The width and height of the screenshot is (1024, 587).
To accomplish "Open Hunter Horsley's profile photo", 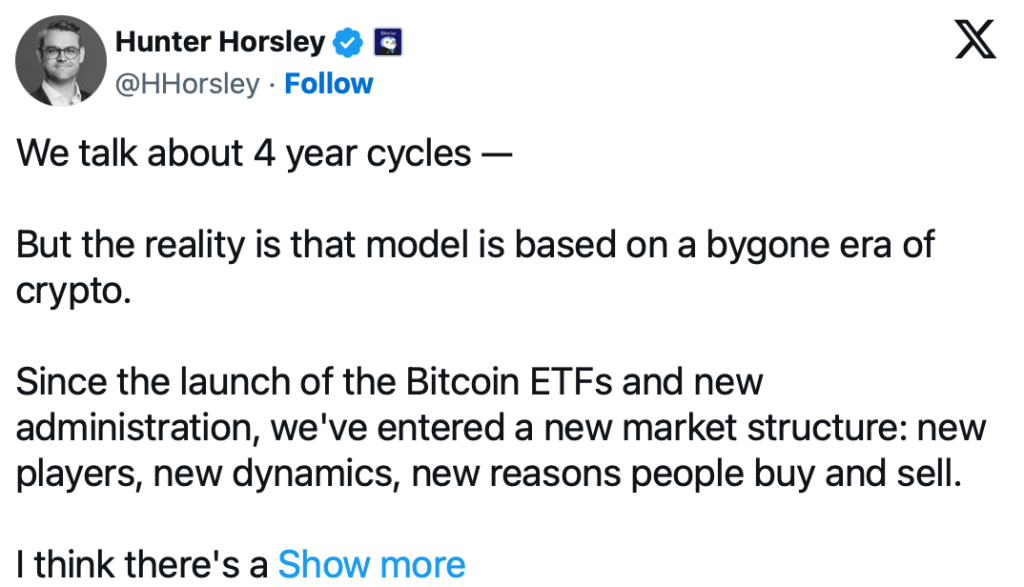I will 60,60.
